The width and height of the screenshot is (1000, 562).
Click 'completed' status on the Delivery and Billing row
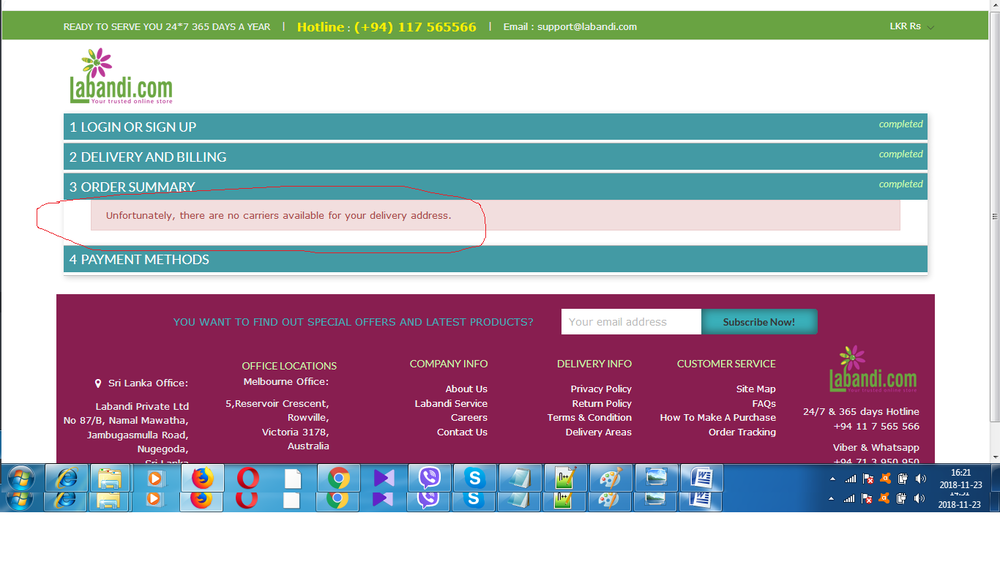pos(901,154)
